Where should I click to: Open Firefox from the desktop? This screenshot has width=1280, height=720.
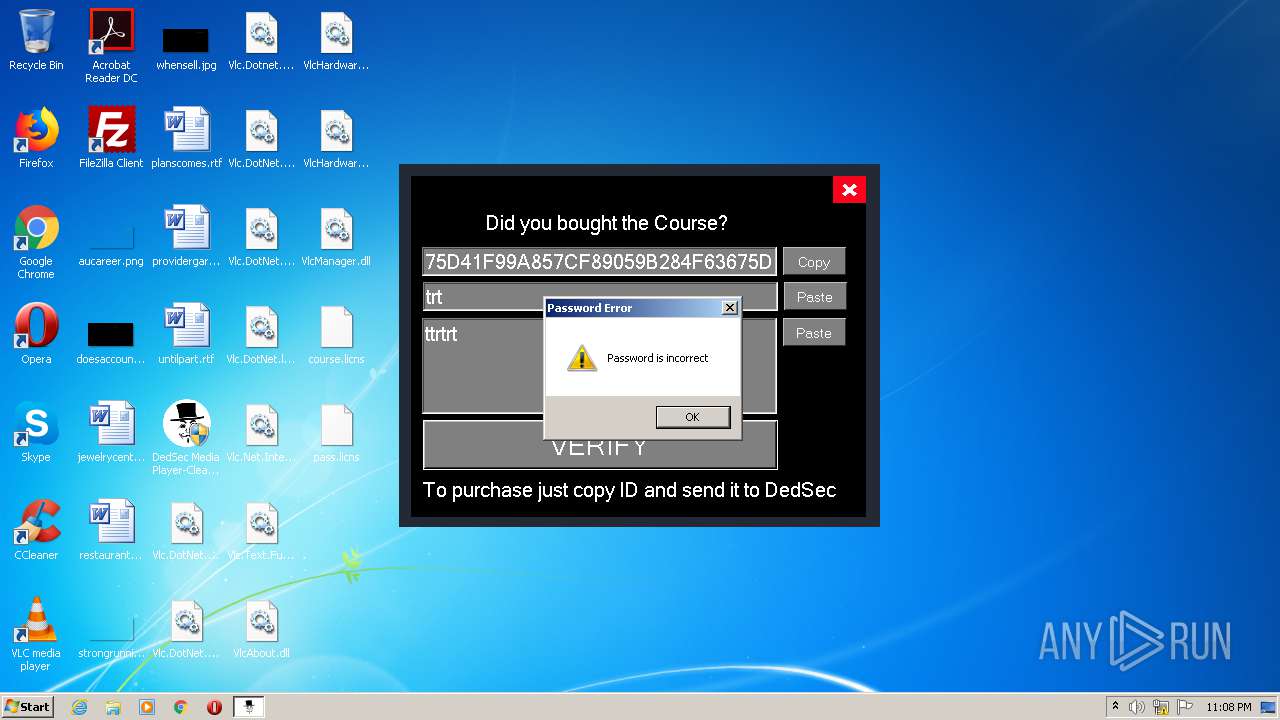pyautogui.click(x=36, y=139)
